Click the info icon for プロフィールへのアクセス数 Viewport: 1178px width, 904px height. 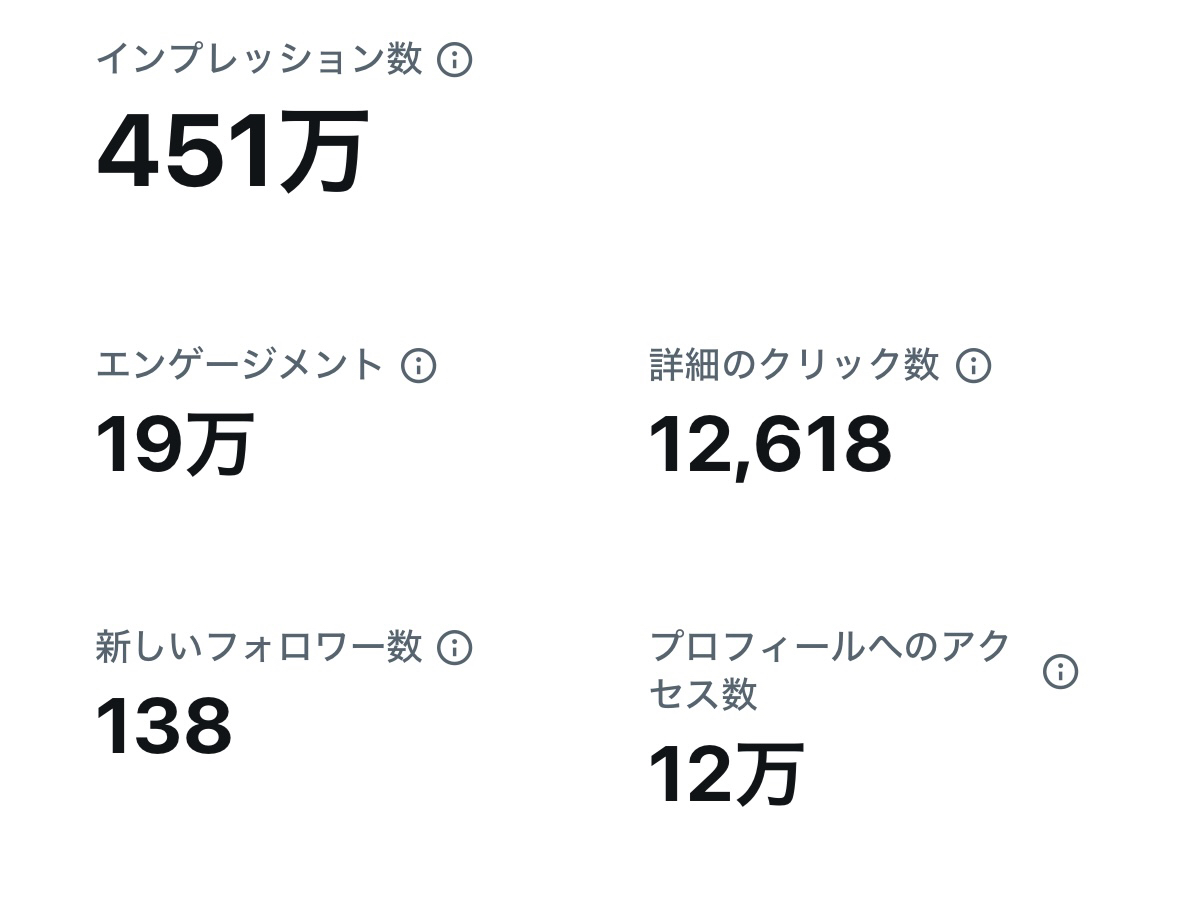(x=1060, y=671)
